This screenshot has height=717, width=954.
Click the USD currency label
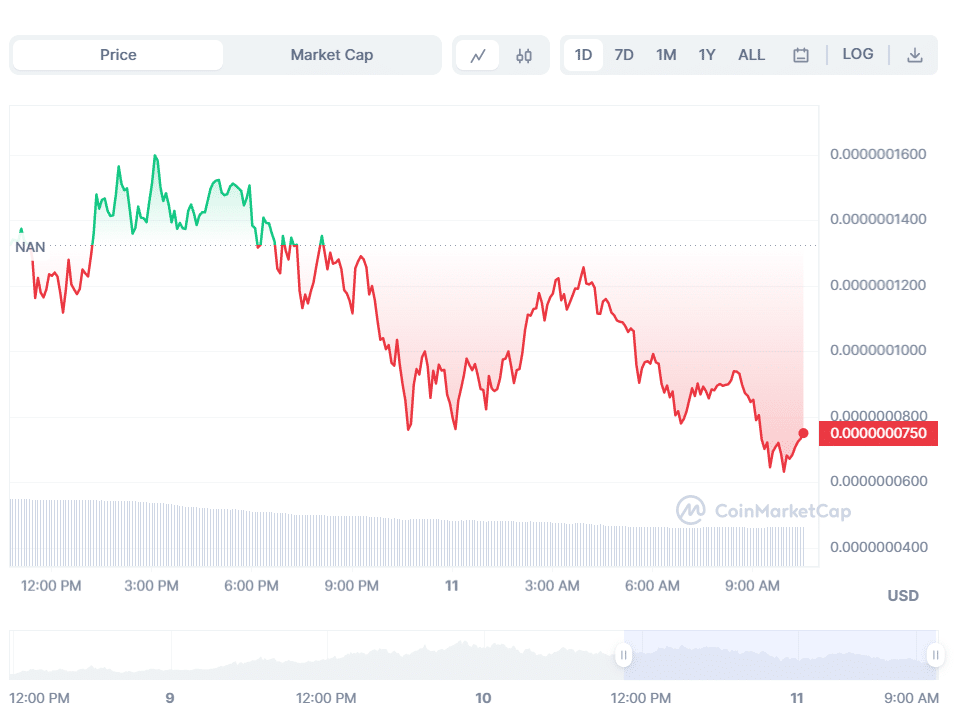(903, 595)
